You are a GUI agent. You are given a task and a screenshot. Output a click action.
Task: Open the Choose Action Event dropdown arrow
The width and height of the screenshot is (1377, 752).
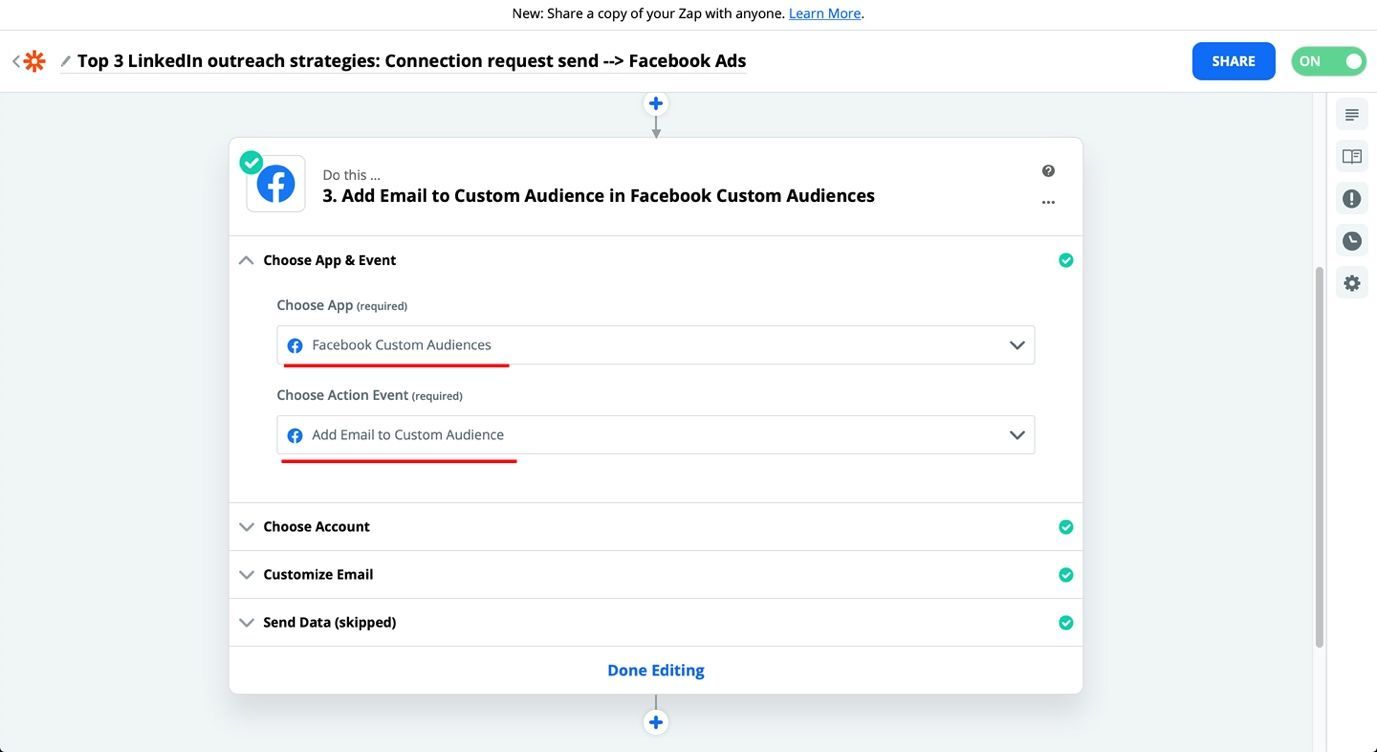point(1017,435)
